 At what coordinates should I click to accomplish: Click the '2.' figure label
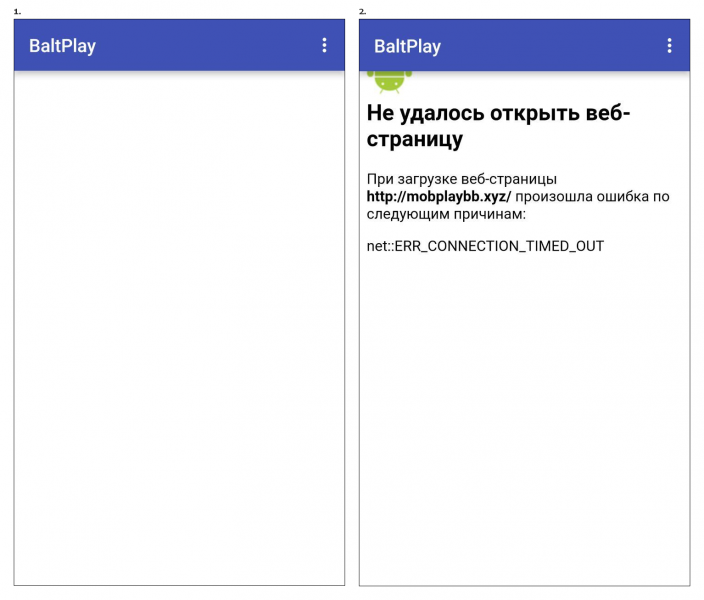[363, 12]
